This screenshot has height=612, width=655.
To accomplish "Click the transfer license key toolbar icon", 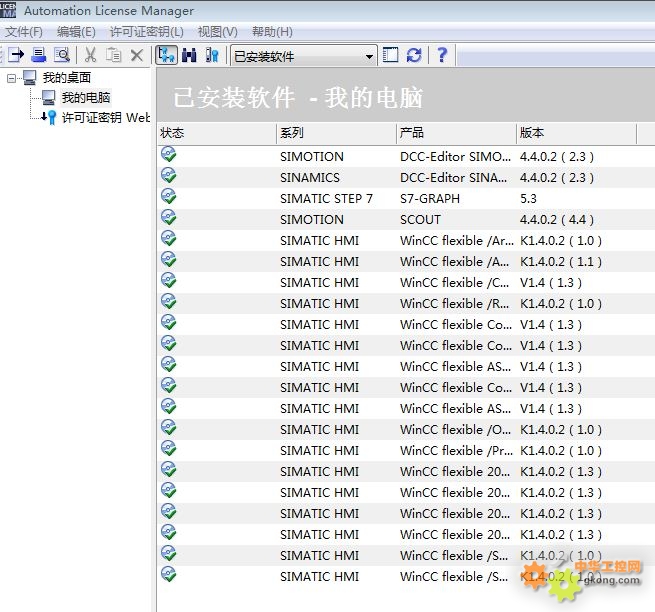I will 16,55.
